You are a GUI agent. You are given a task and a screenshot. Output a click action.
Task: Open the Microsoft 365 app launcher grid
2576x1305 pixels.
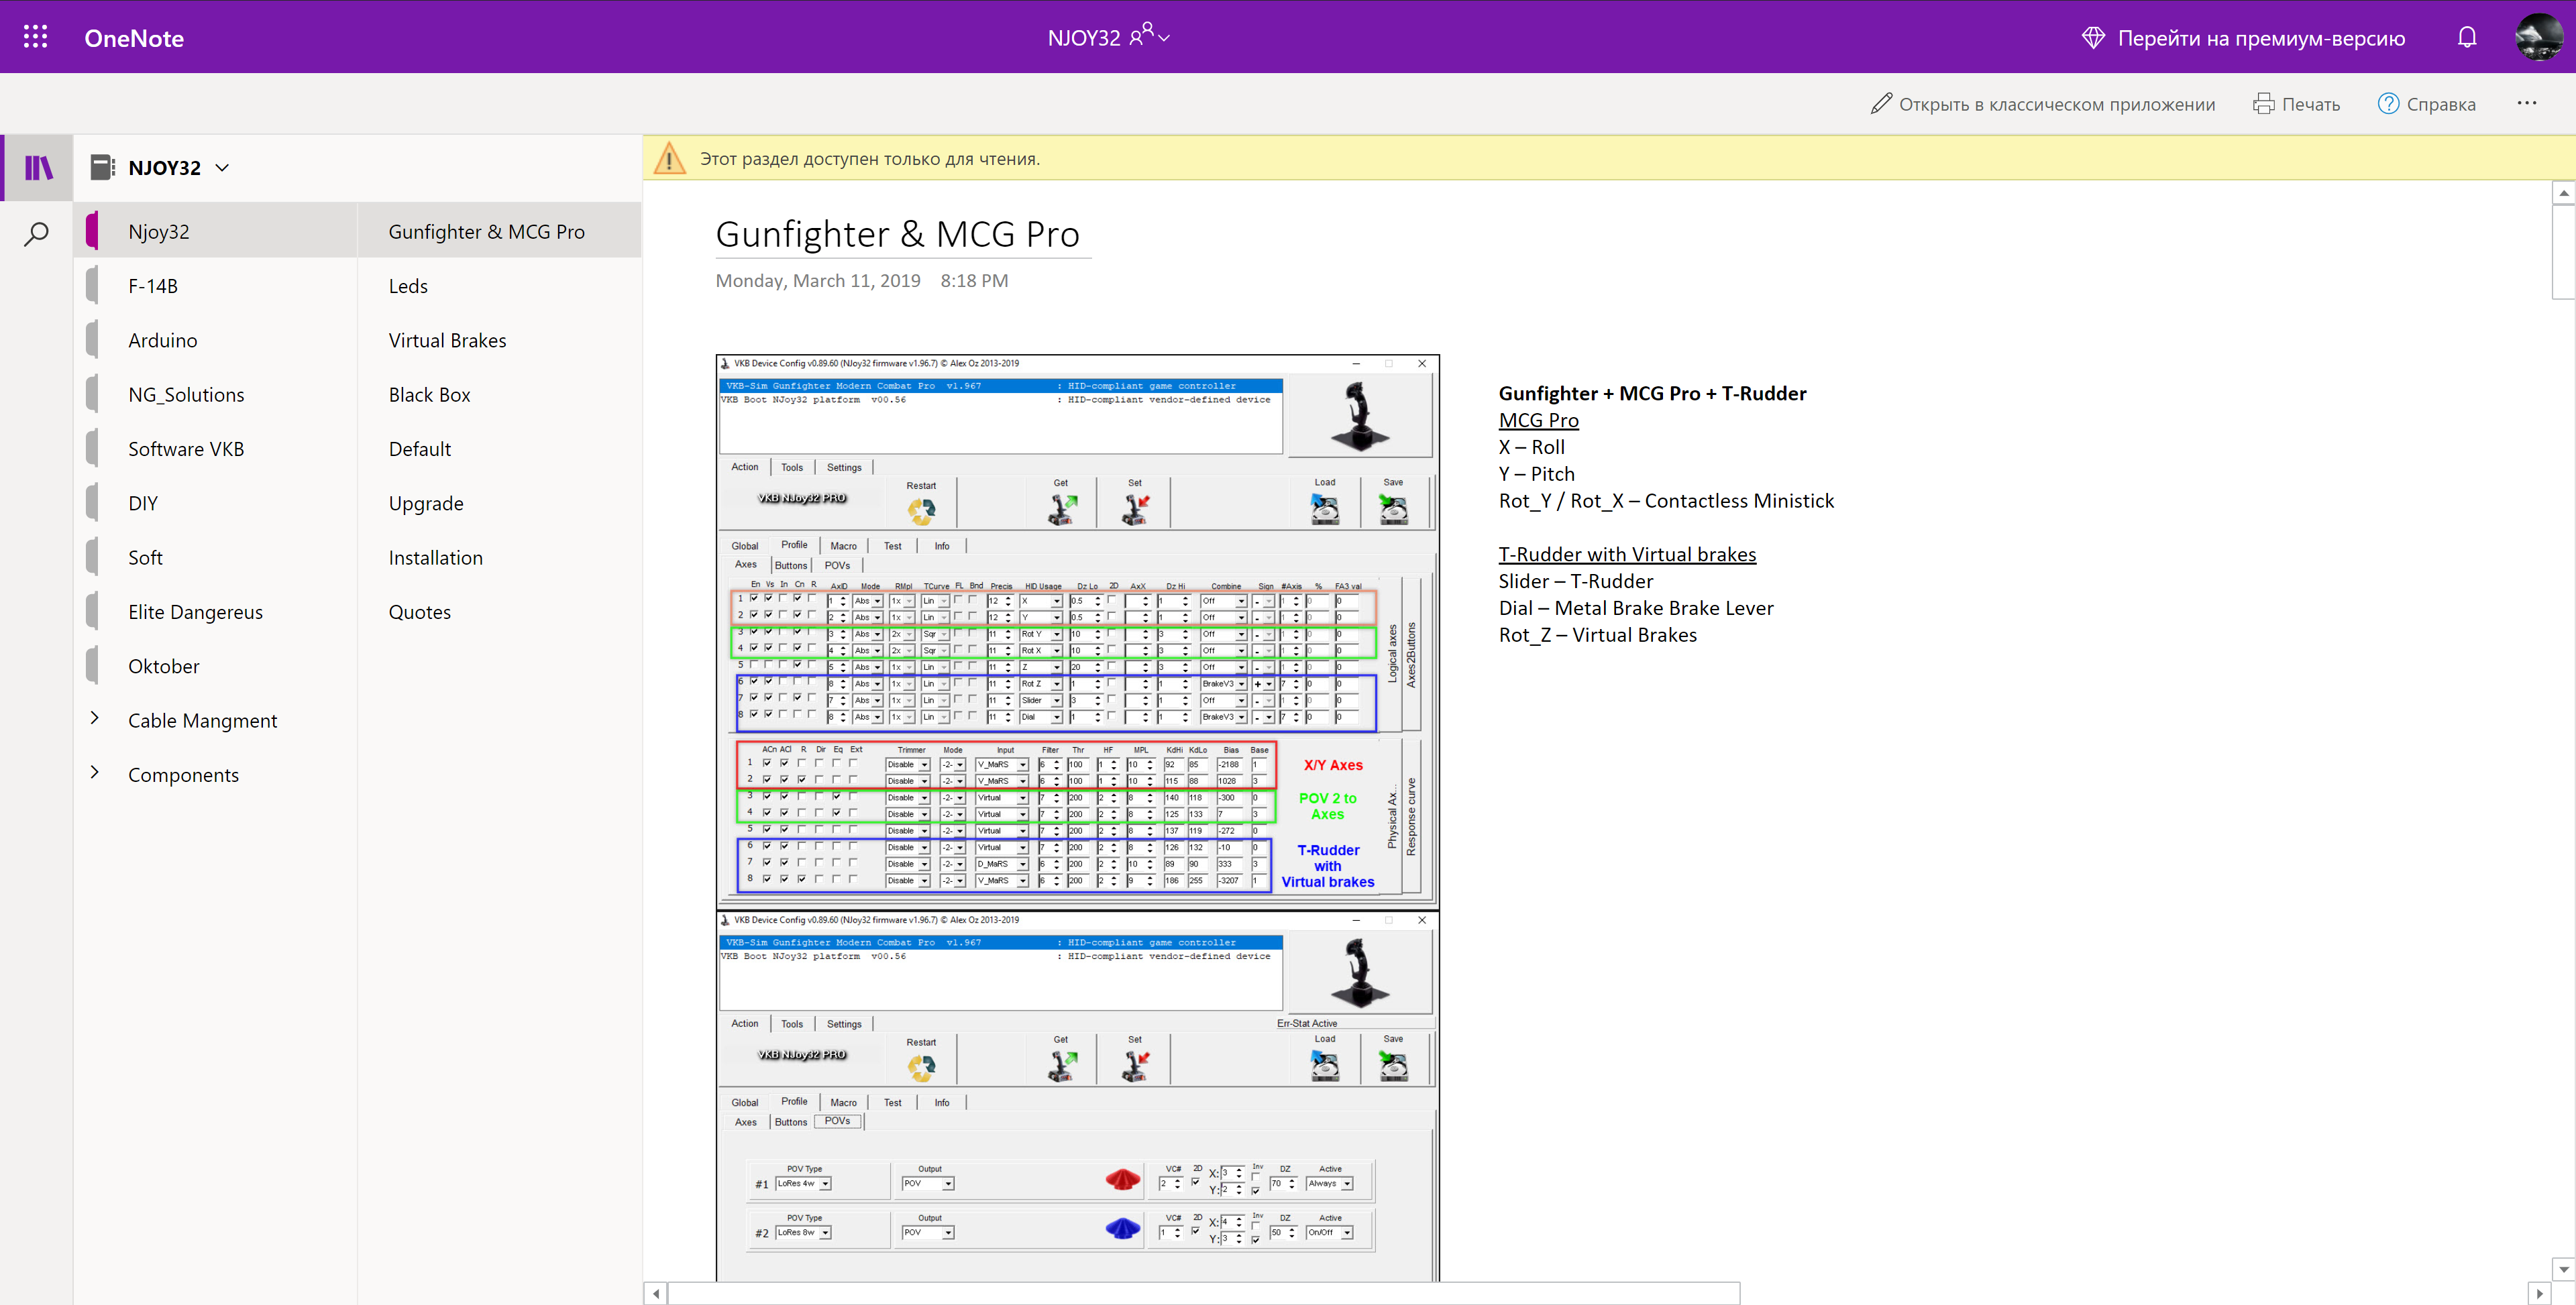coord(36,37)
